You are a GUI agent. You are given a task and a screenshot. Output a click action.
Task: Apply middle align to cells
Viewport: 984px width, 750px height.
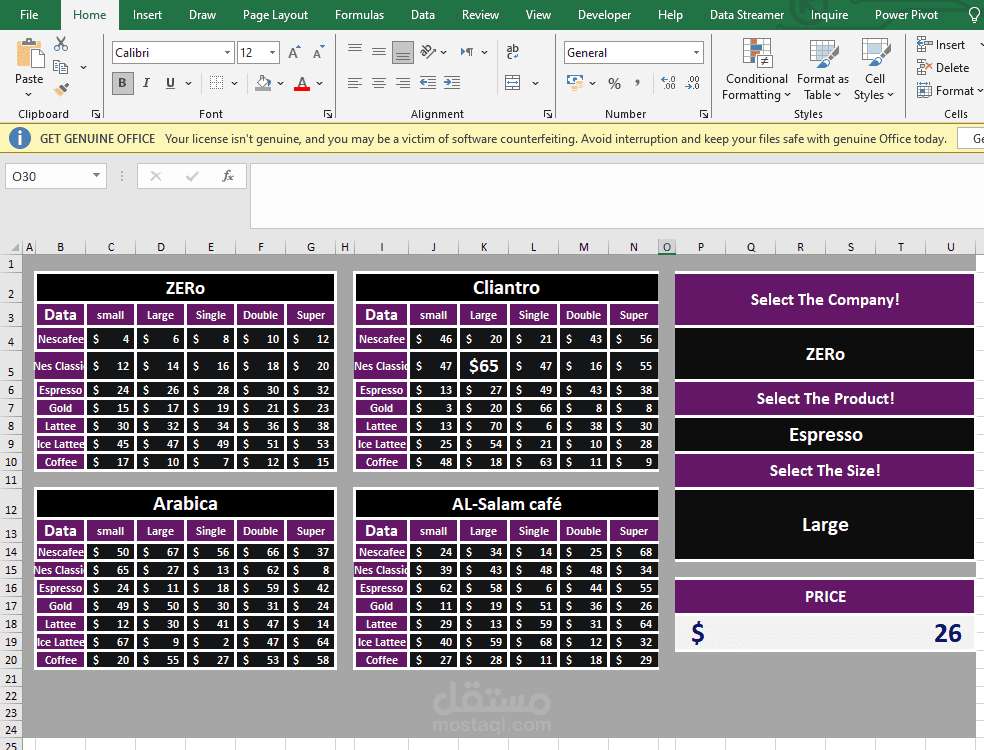pyautogui.click(x=379, y=51)
